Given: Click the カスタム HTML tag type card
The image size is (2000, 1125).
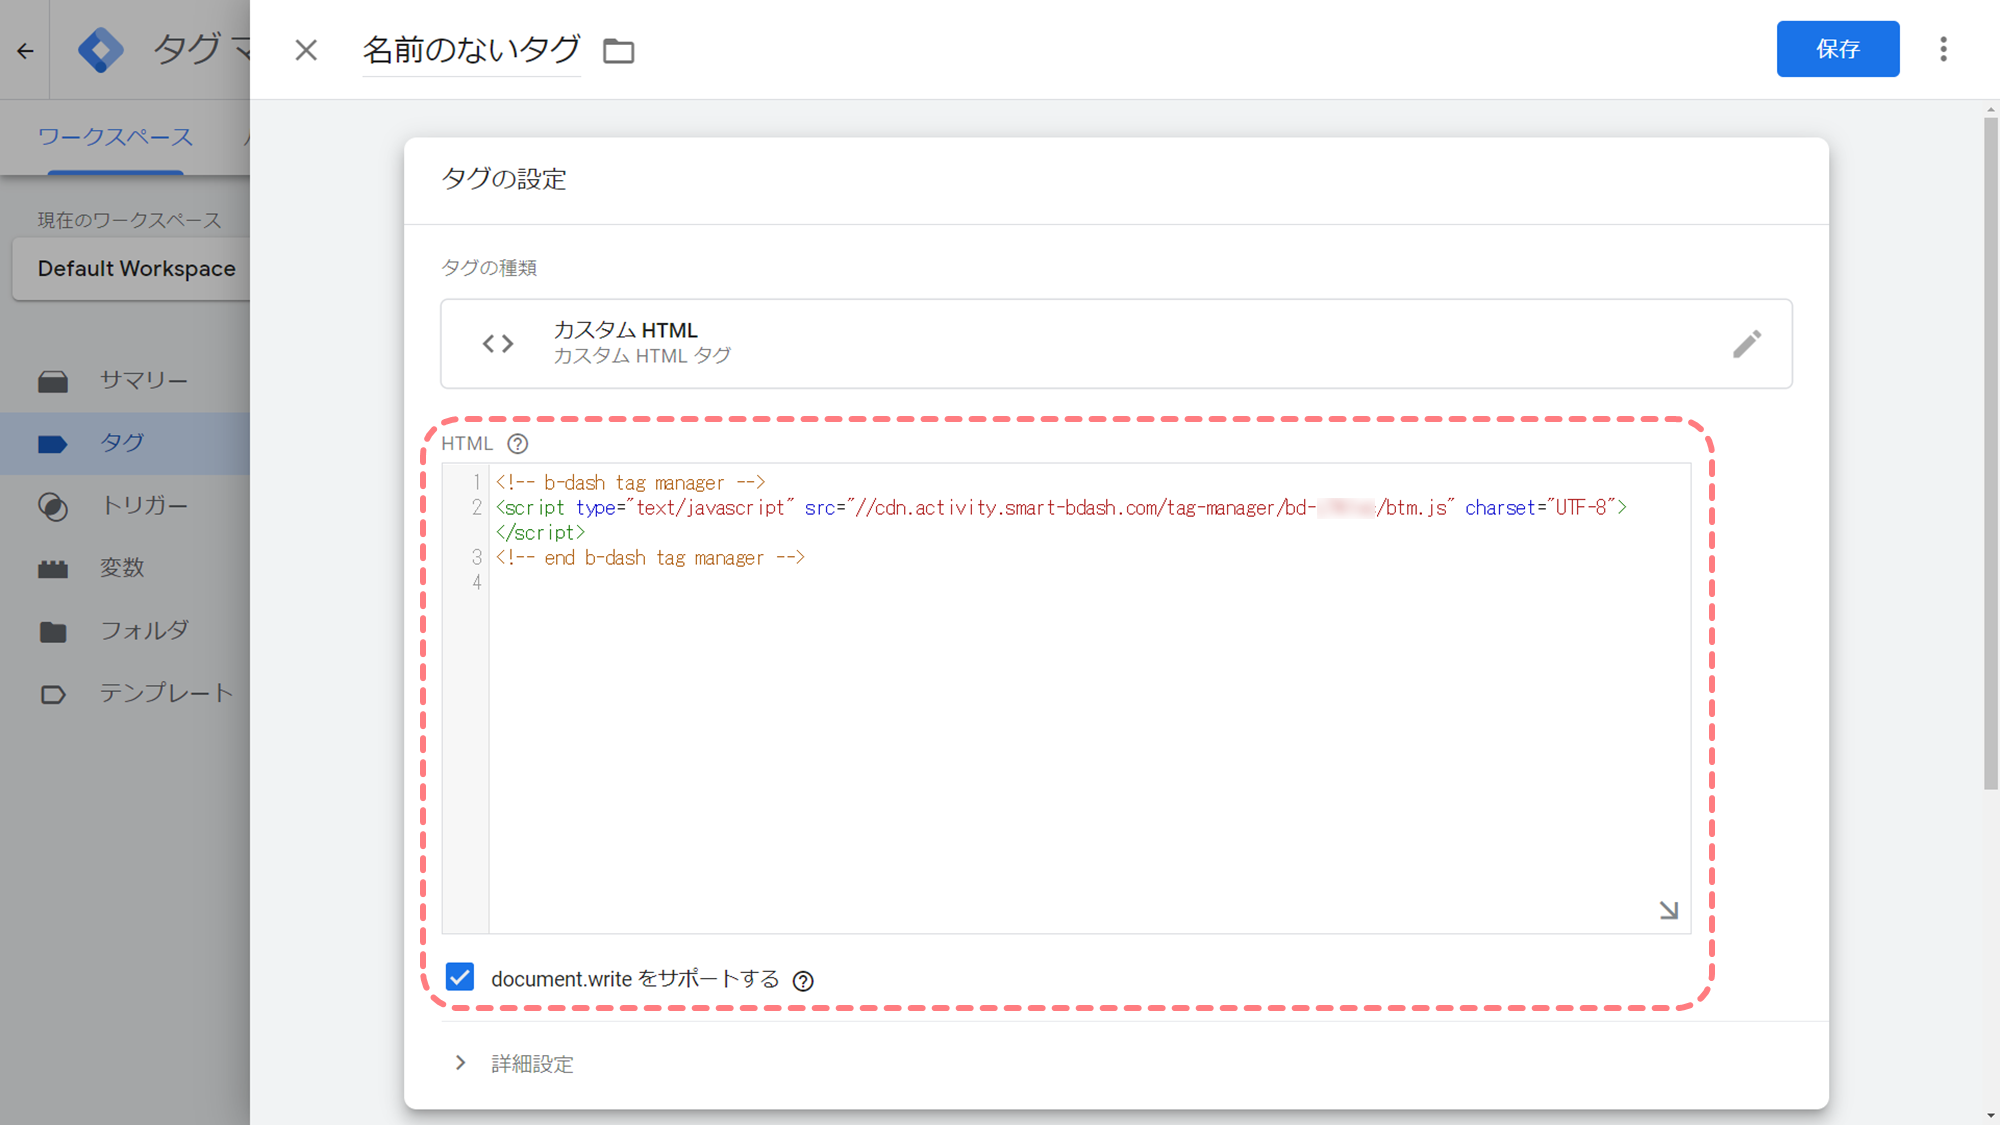Looking at the screenshot, I should pyautogui.click(x=1116, y=343).
